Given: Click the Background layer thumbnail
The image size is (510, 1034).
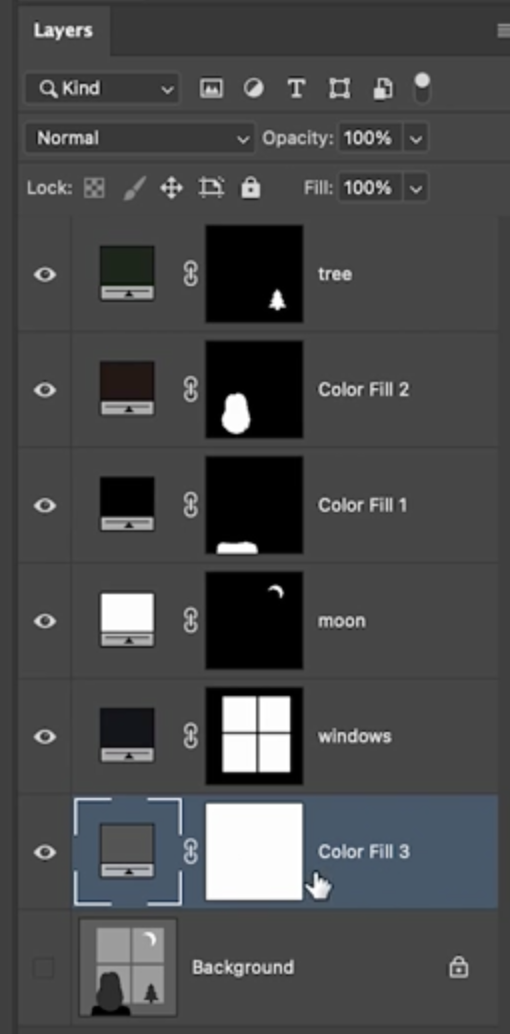Looking at the screenshot, I should [x=128, y=967].
